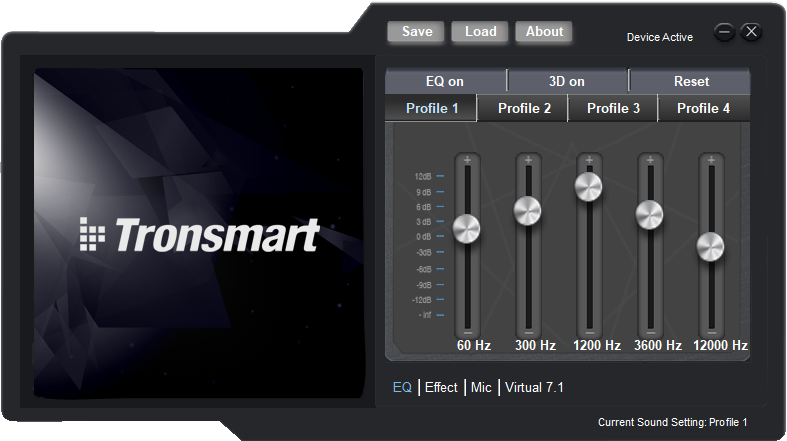Click the 1200 Hz slider knob
The width and height of the screenshot is (787, 441).
point(589,186)
